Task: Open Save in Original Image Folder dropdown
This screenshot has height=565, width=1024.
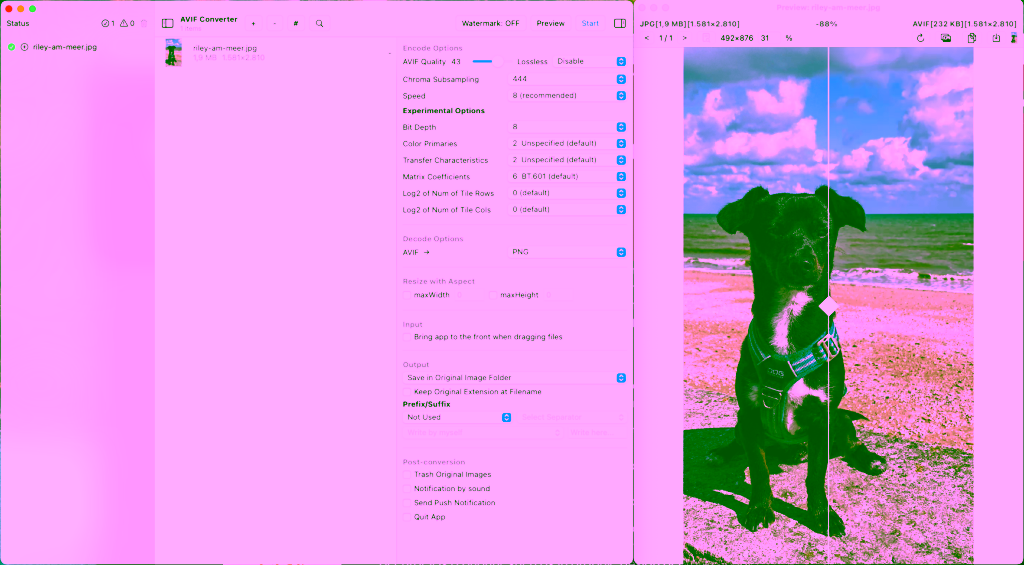Action: (515, 378)
